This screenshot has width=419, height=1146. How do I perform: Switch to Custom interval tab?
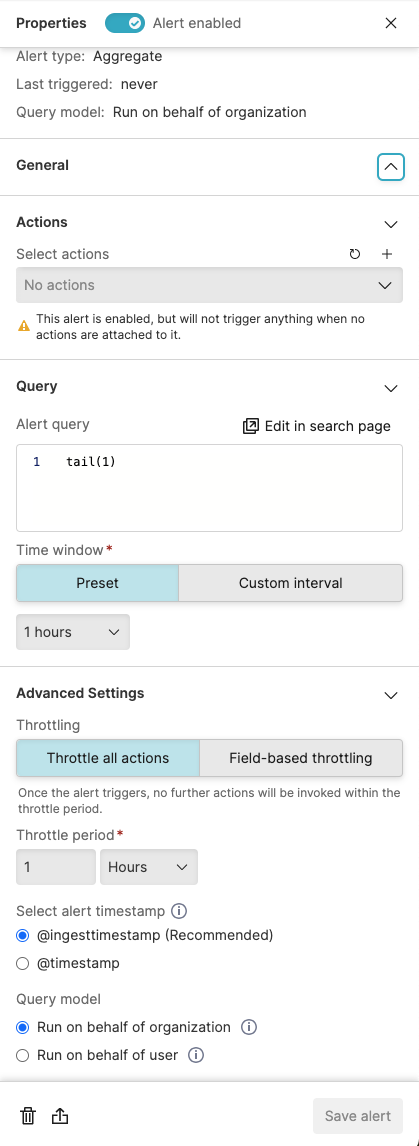(x=290, y=583)
